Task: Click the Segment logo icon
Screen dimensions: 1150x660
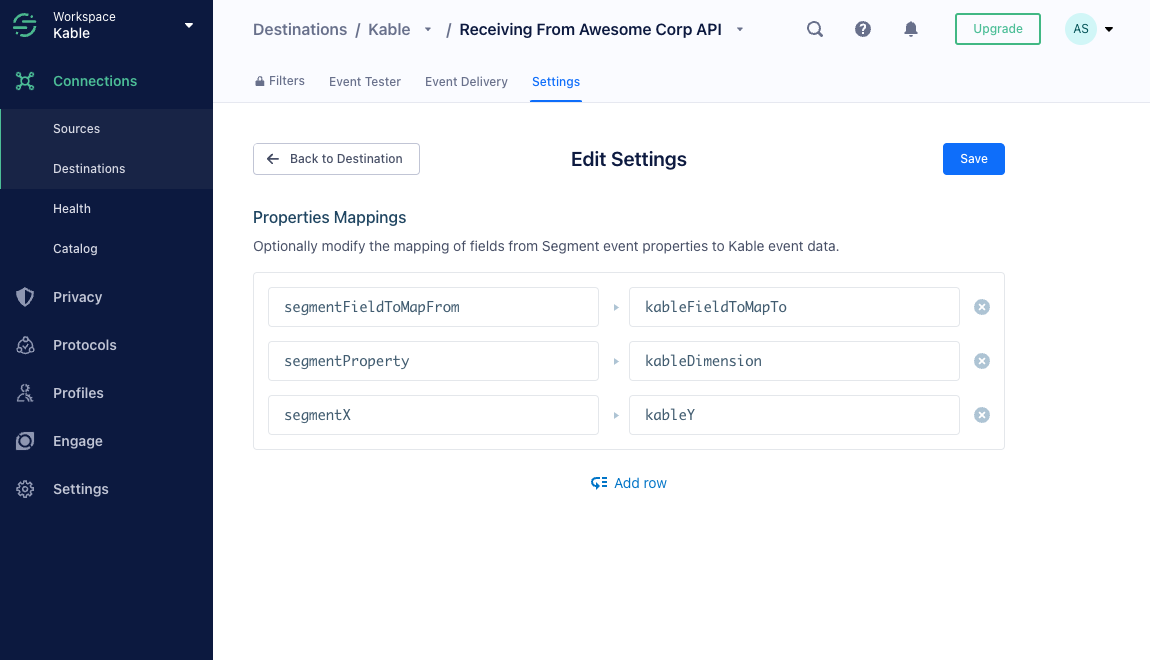Action: (x=25, y=25)
